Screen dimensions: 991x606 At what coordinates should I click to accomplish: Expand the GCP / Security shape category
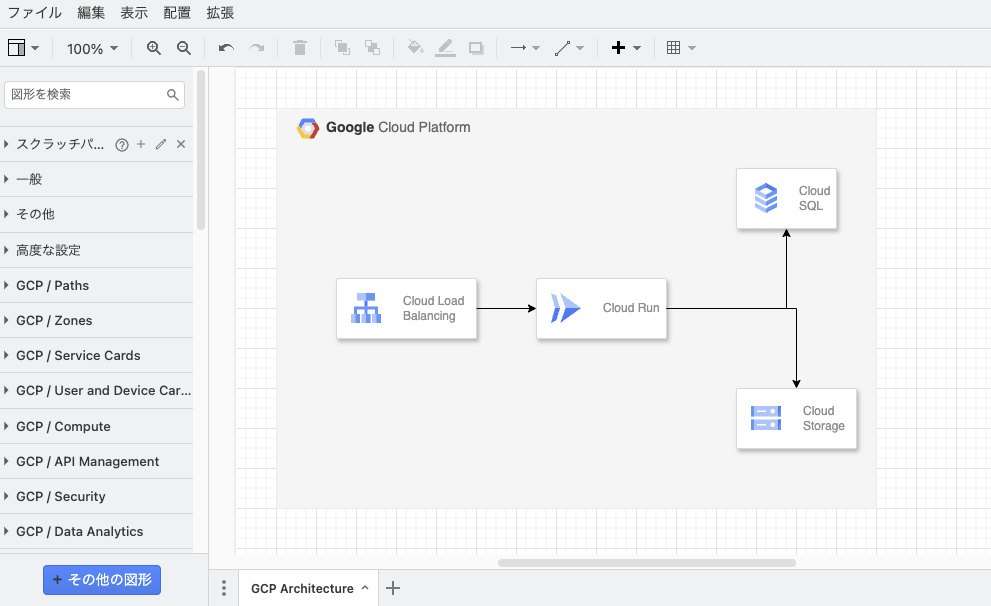61,496
